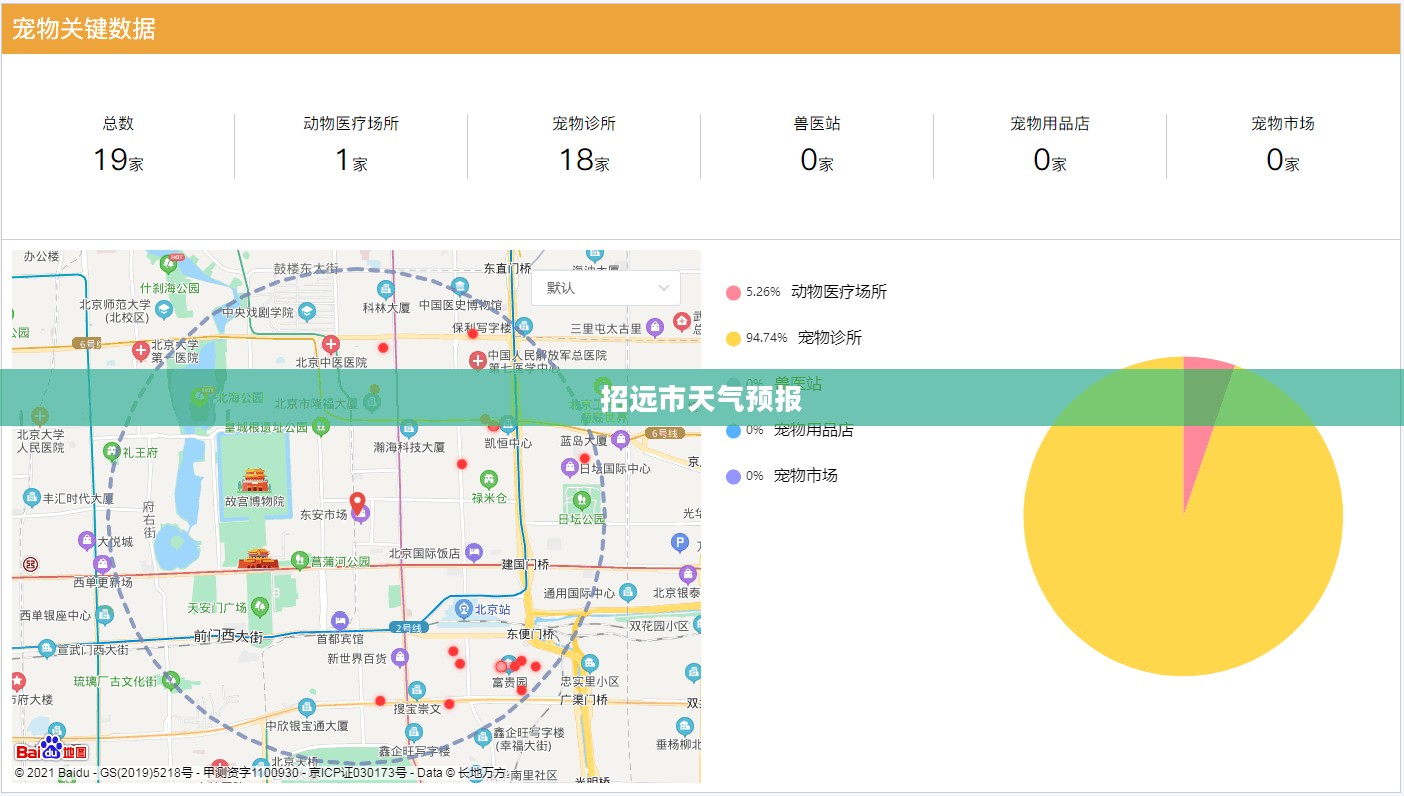
Task: Select the 中欣银宝通大厦 building icon
Action: [305, 707]
